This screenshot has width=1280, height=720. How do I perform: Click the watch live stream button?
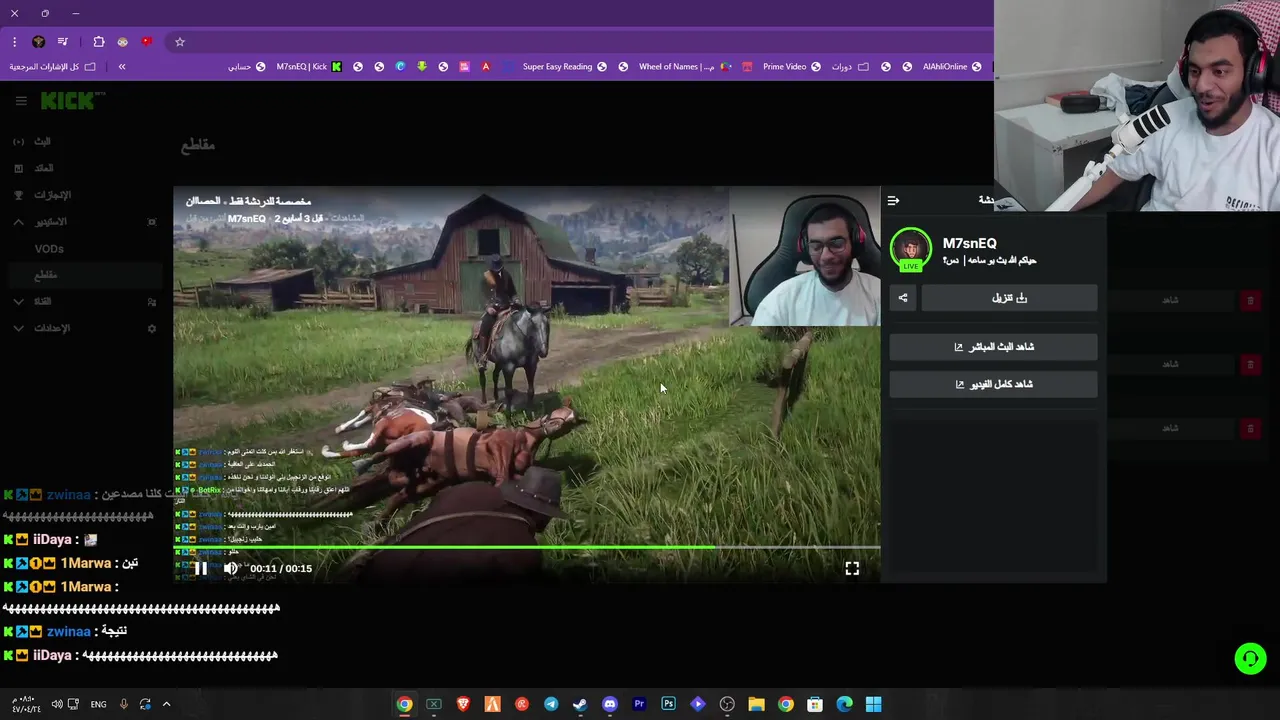(993, 347)
